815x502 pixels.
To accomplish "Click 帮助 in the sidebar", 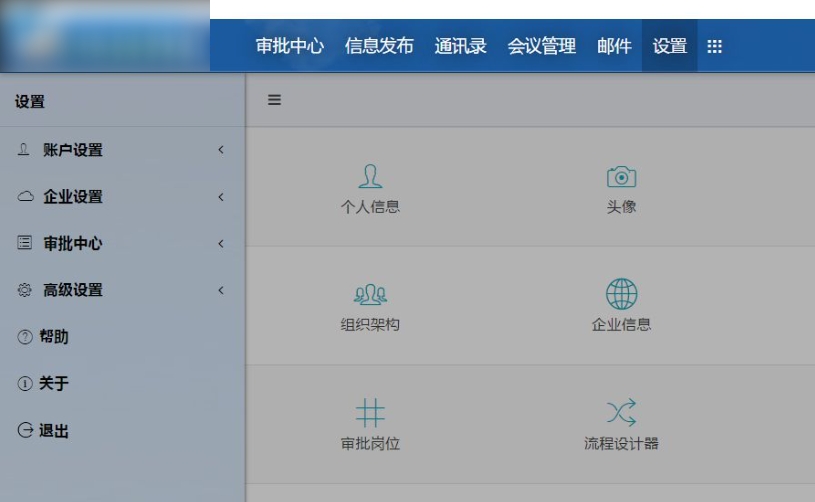I will 53,337.
